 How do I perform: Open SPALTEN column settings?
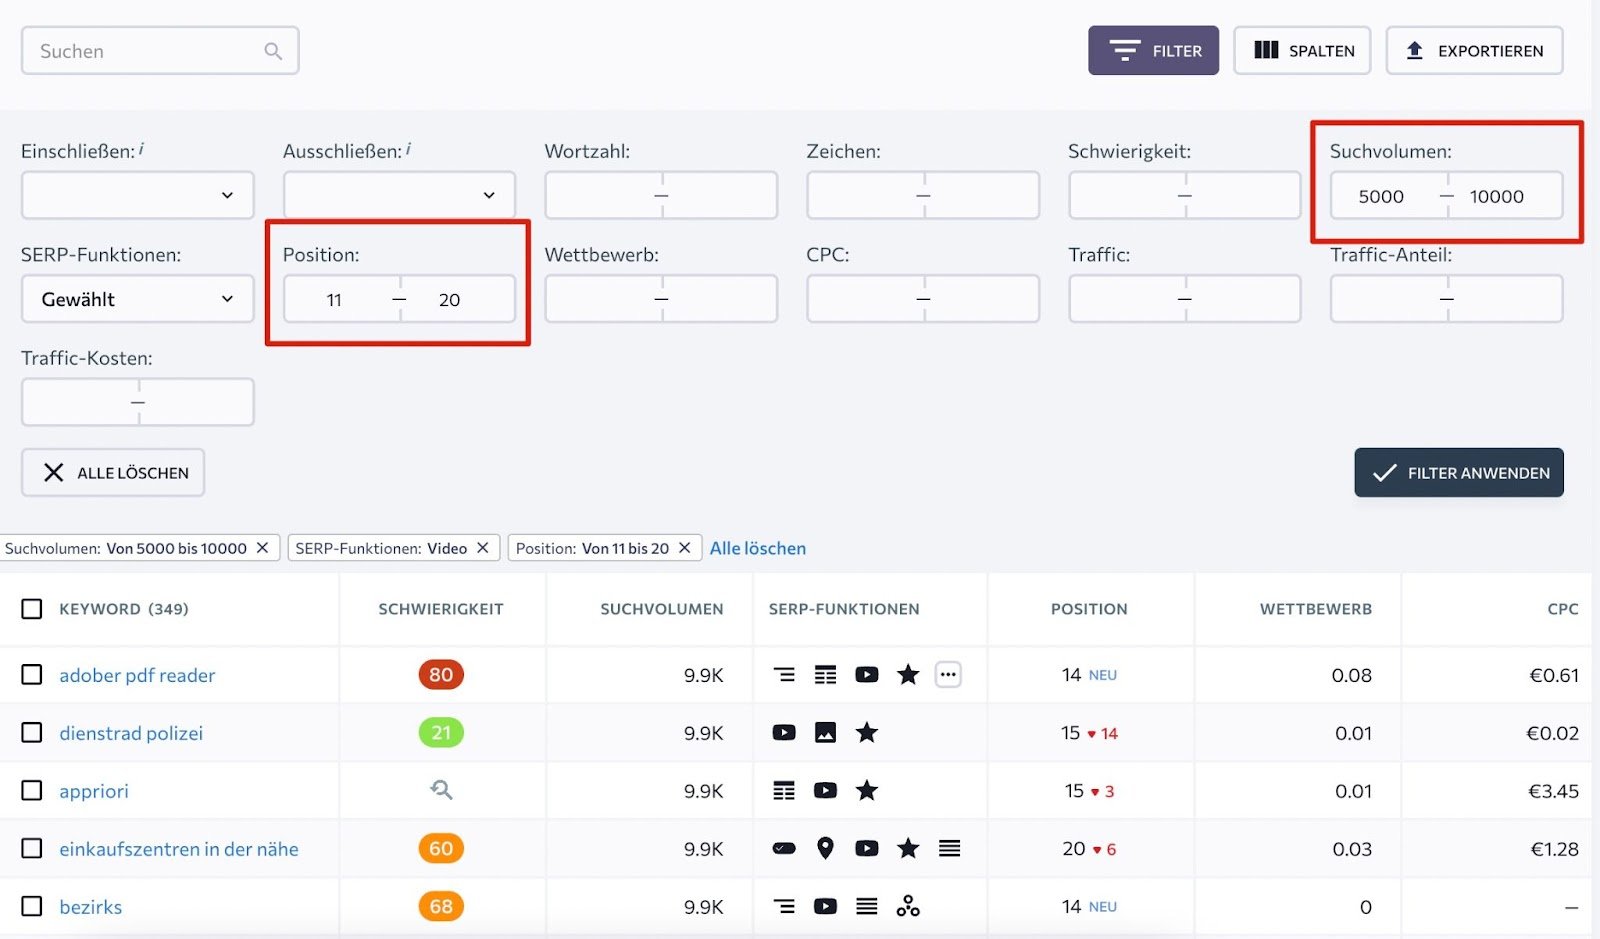pyautogui.click(x=1302, y=50)
